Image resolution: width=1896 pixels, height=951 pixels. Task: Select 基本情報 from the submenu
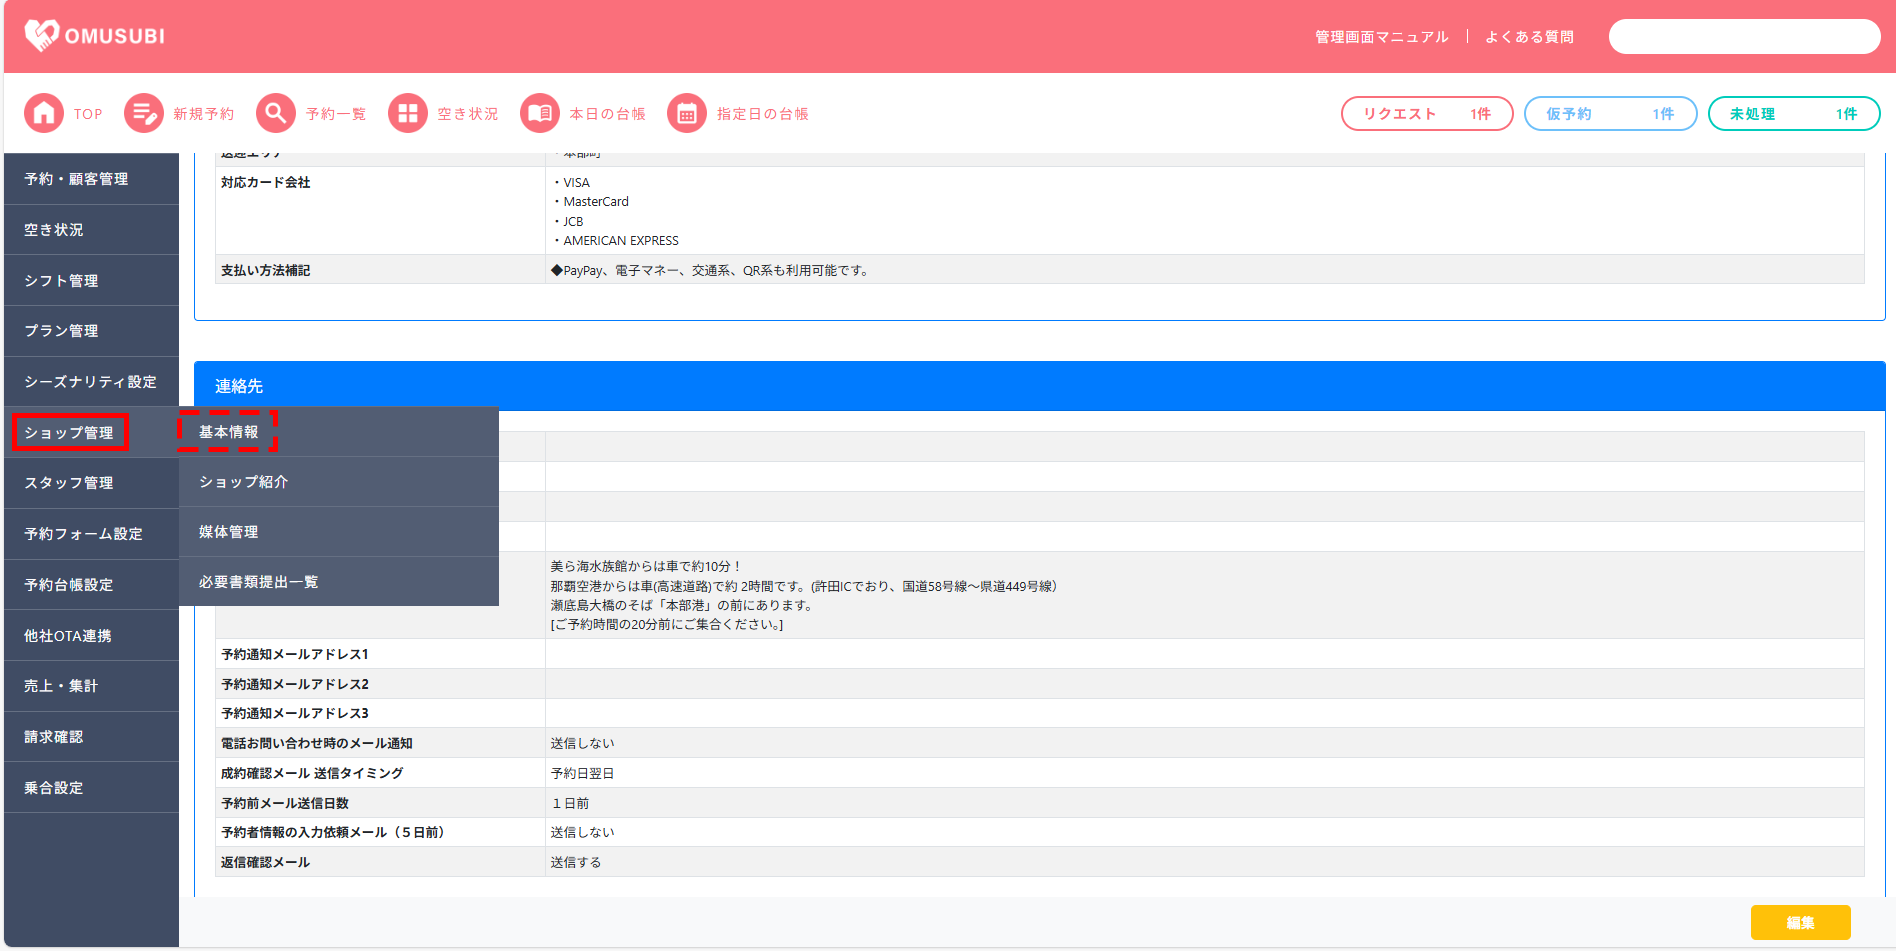(x=229, y=432)
